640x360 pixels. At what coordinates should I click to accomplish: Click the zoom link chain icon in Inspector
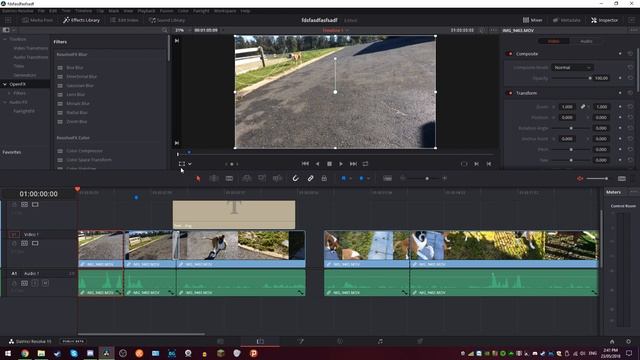pos(583,107)
